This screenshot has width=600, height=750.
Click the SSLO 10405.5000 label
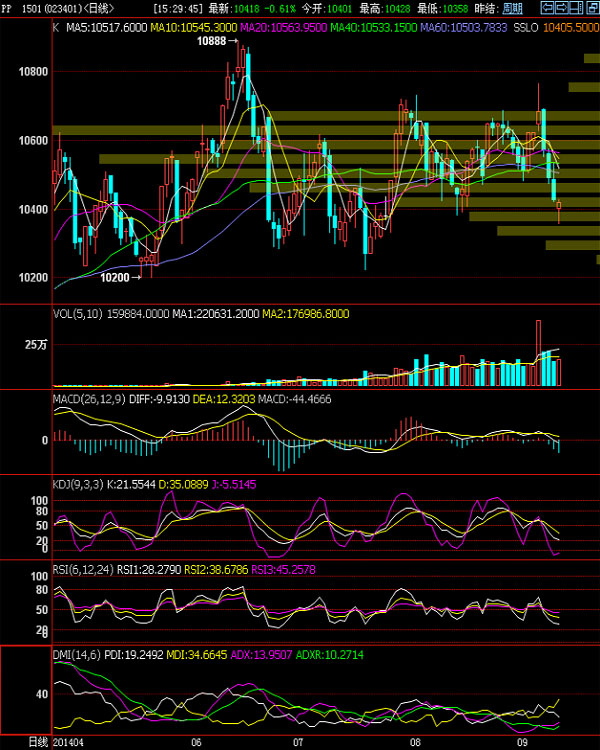(556, 28)
